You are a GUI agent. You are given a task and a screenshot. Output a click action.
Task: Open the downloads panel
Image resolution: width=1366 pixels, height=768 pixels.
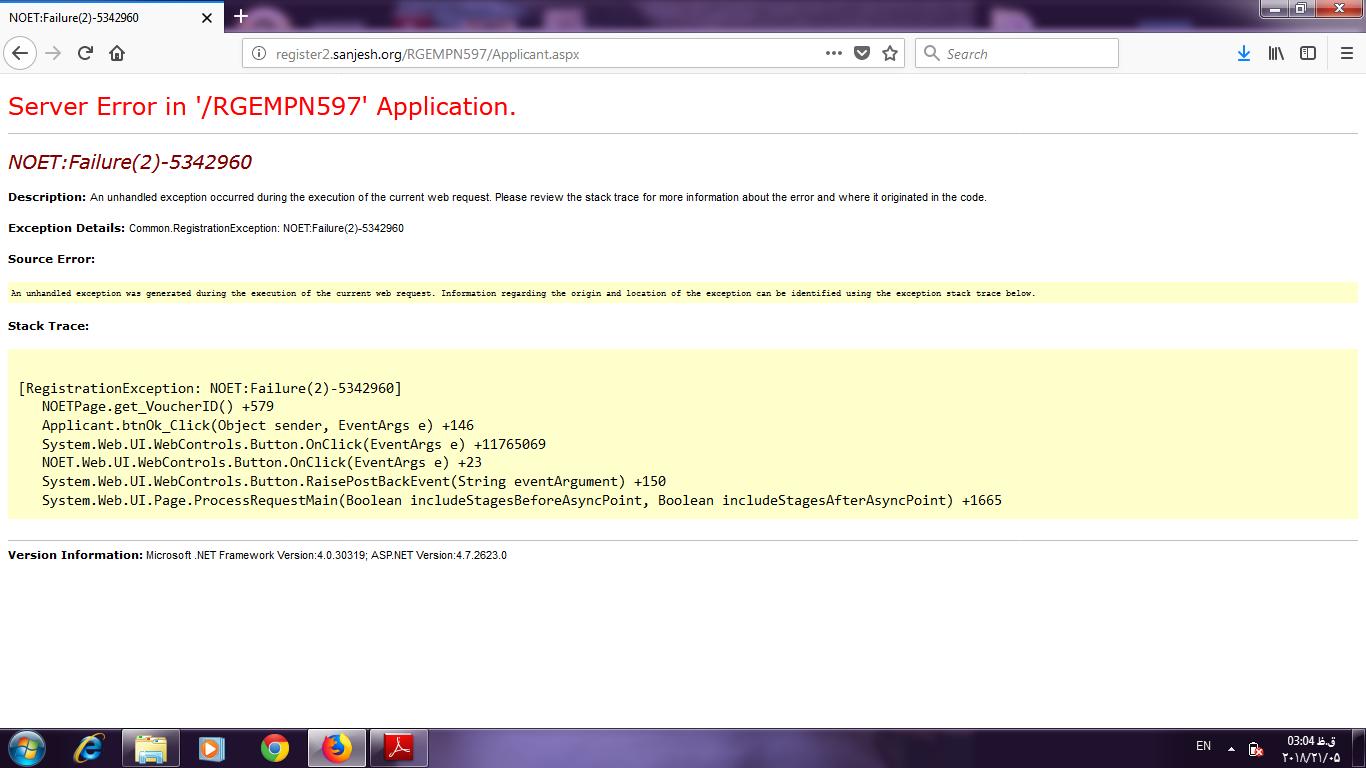[x=1244, y=53]
